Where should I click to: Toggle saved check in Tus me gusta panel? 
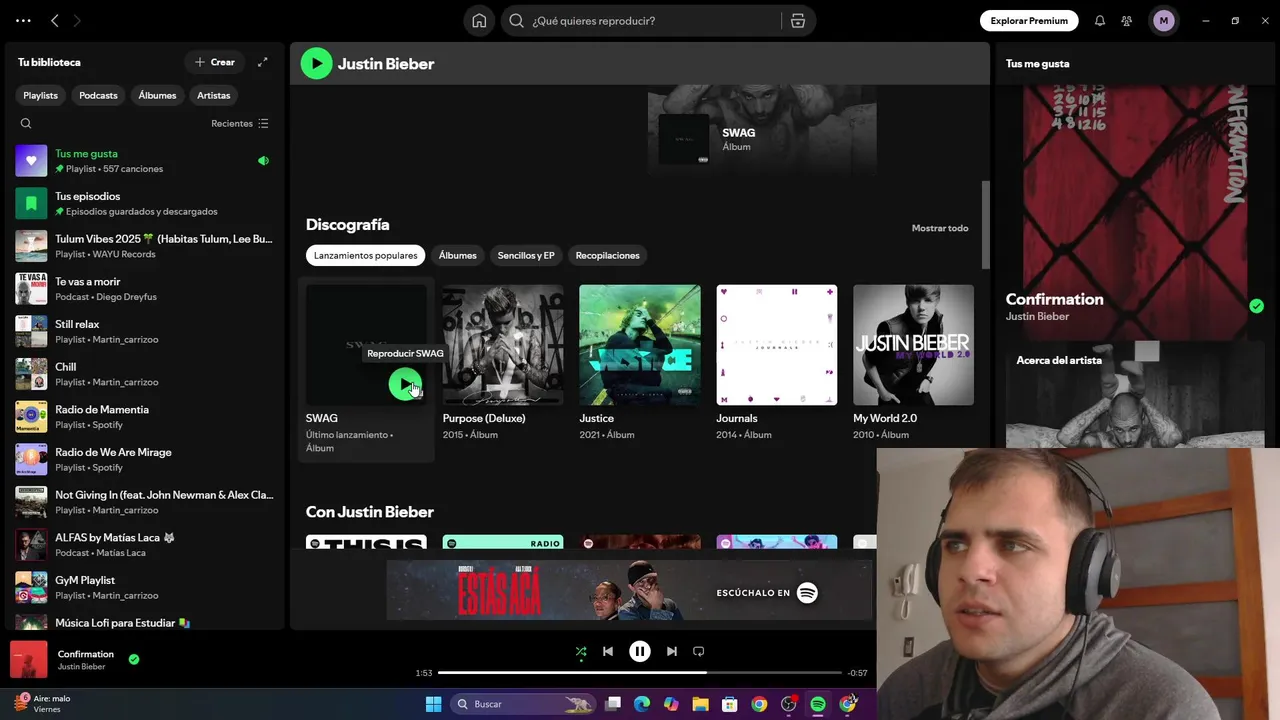point(1256,306)
